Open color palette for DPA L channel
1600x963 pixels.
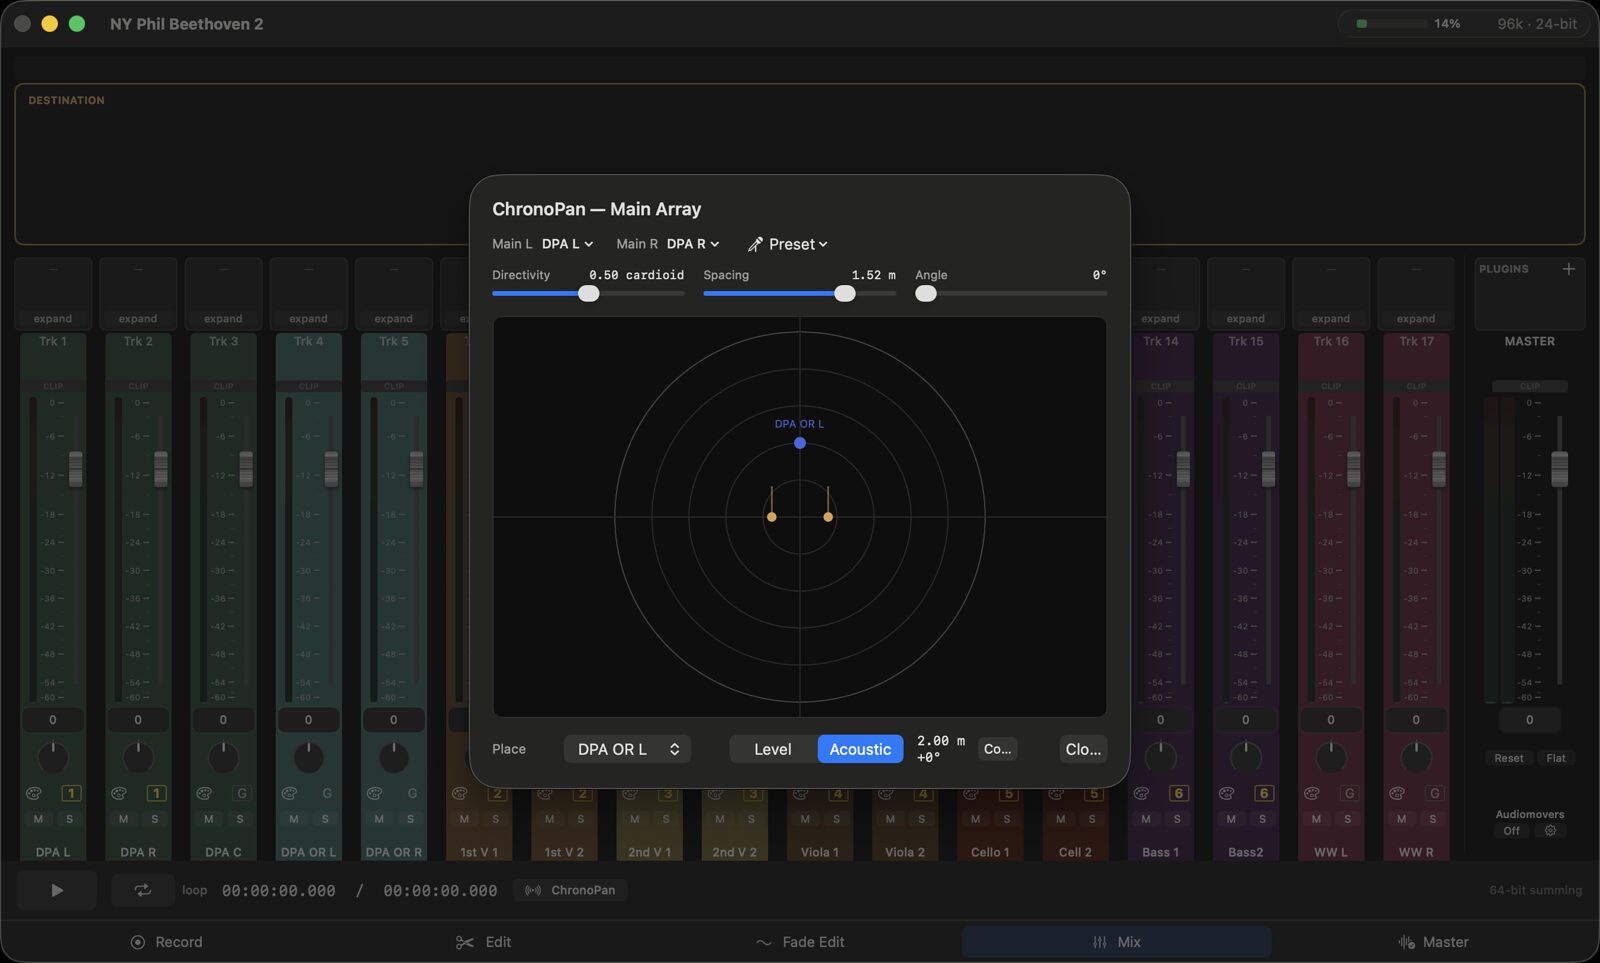(34, 793)
